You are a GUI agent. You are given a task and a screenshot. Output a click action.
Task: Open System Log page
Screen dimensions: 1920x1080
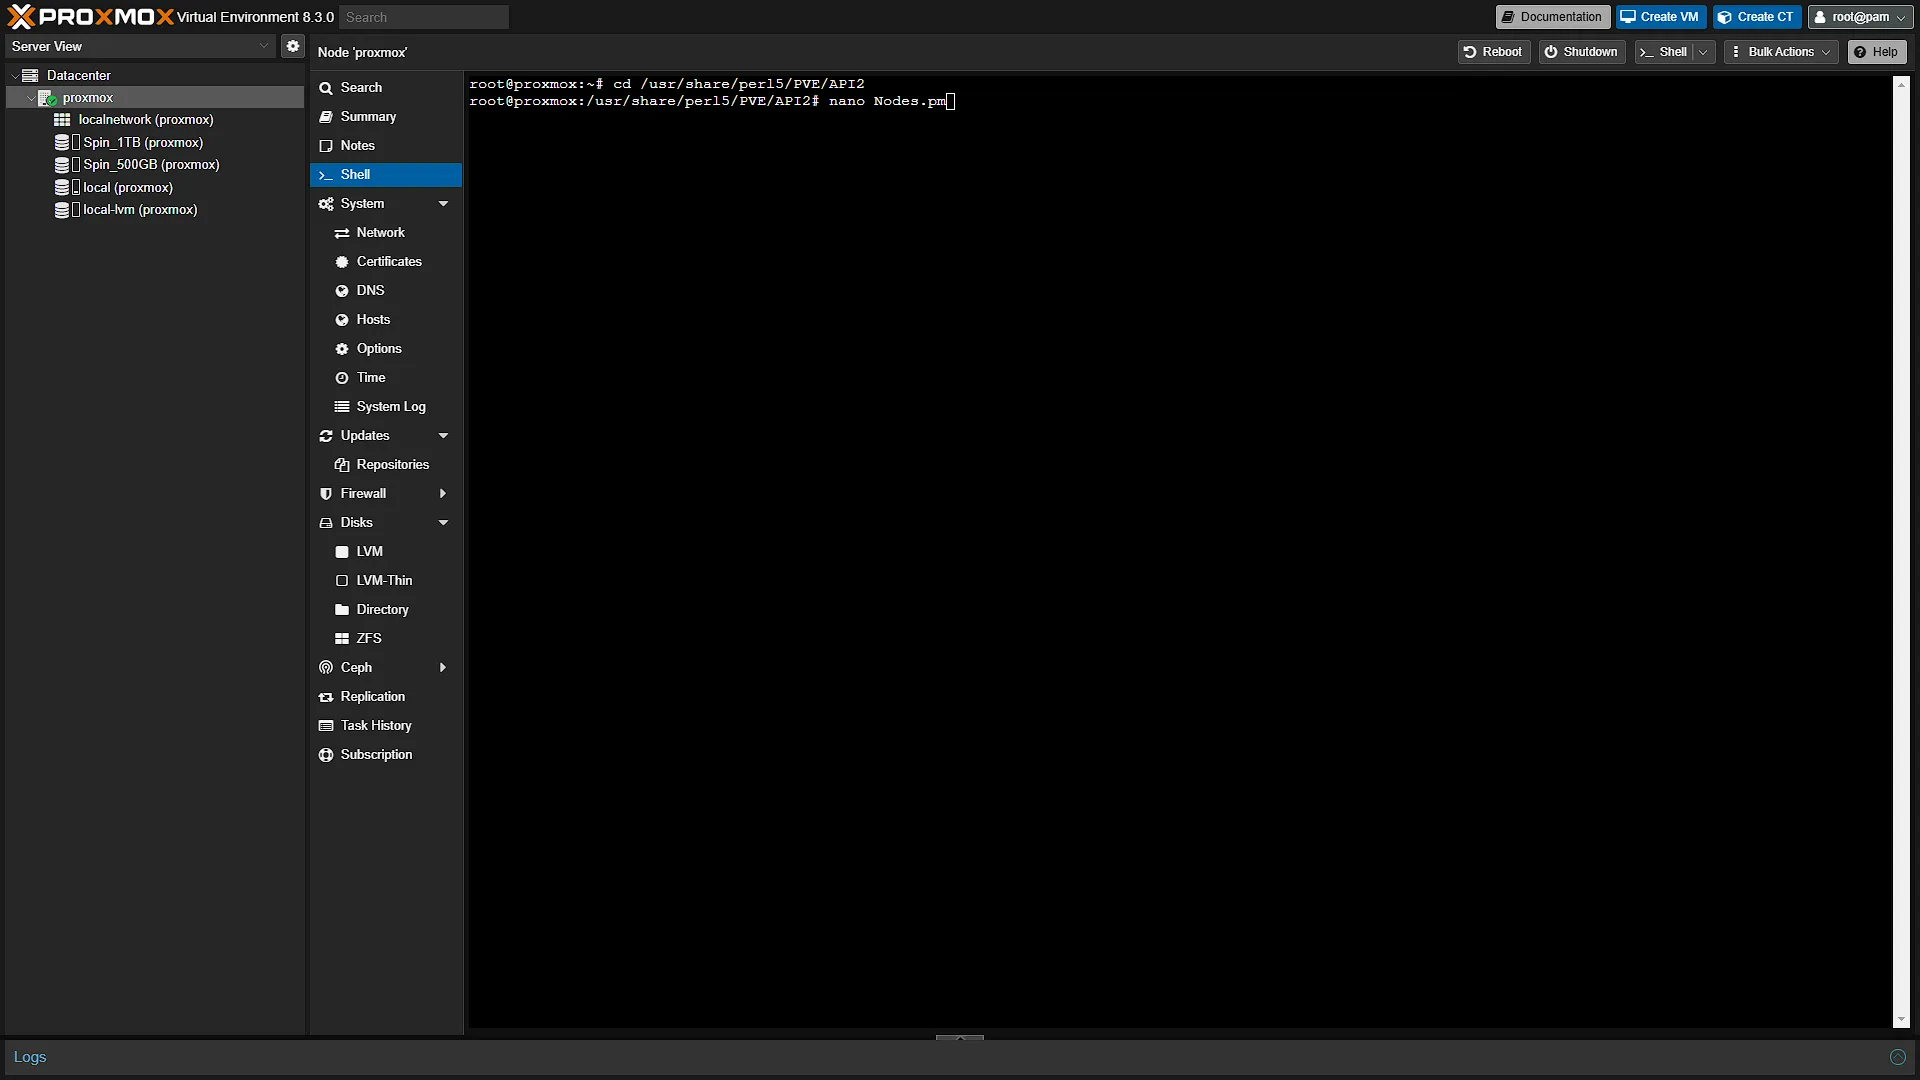pyautogui.click(x=386, y=407)
